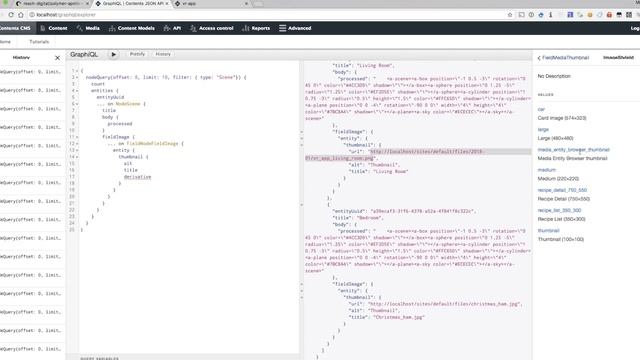
Task: Close the History panel
Action: [x=57, y=58]
